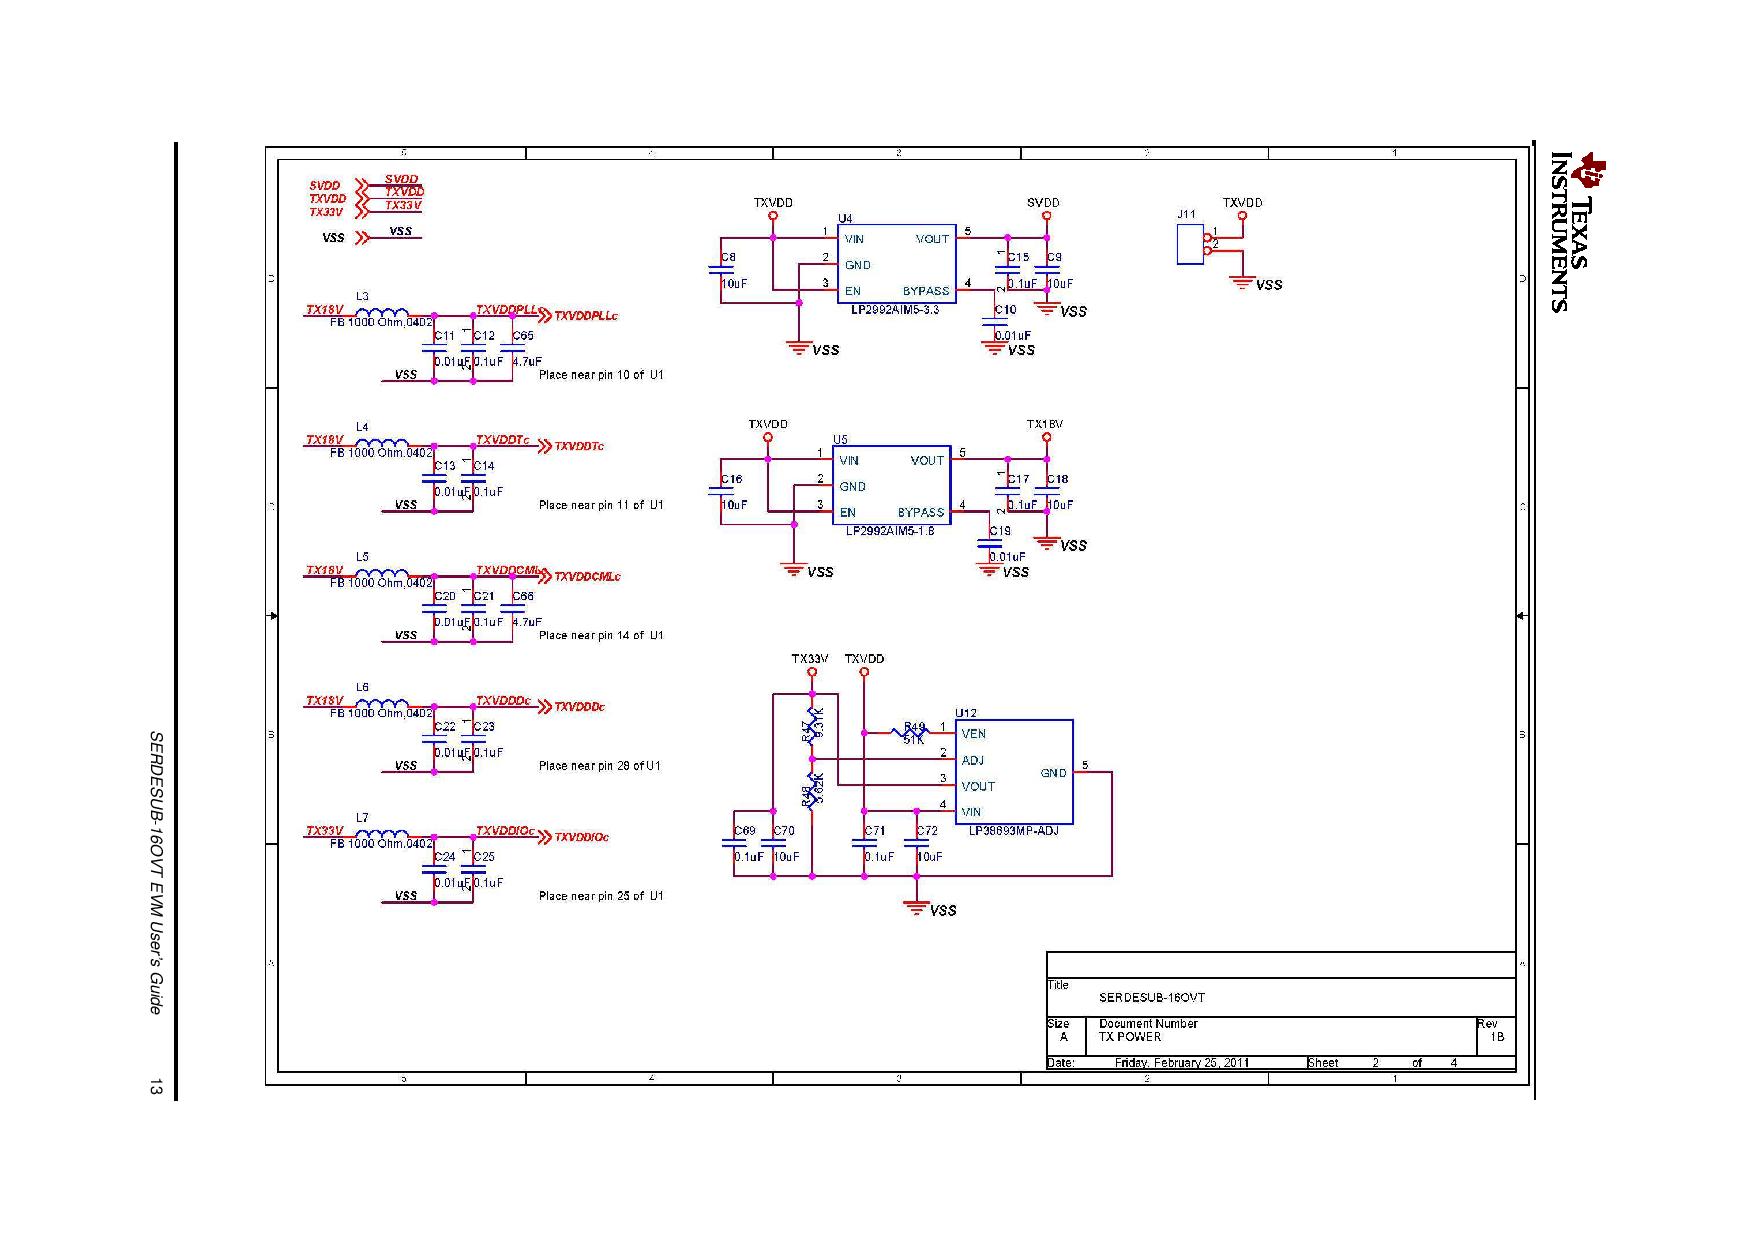Select the 'Place near pin 10 of U1' note
Image resolution: width=1754 pixels, height=1240 pixels.
(x=600, y=375)
